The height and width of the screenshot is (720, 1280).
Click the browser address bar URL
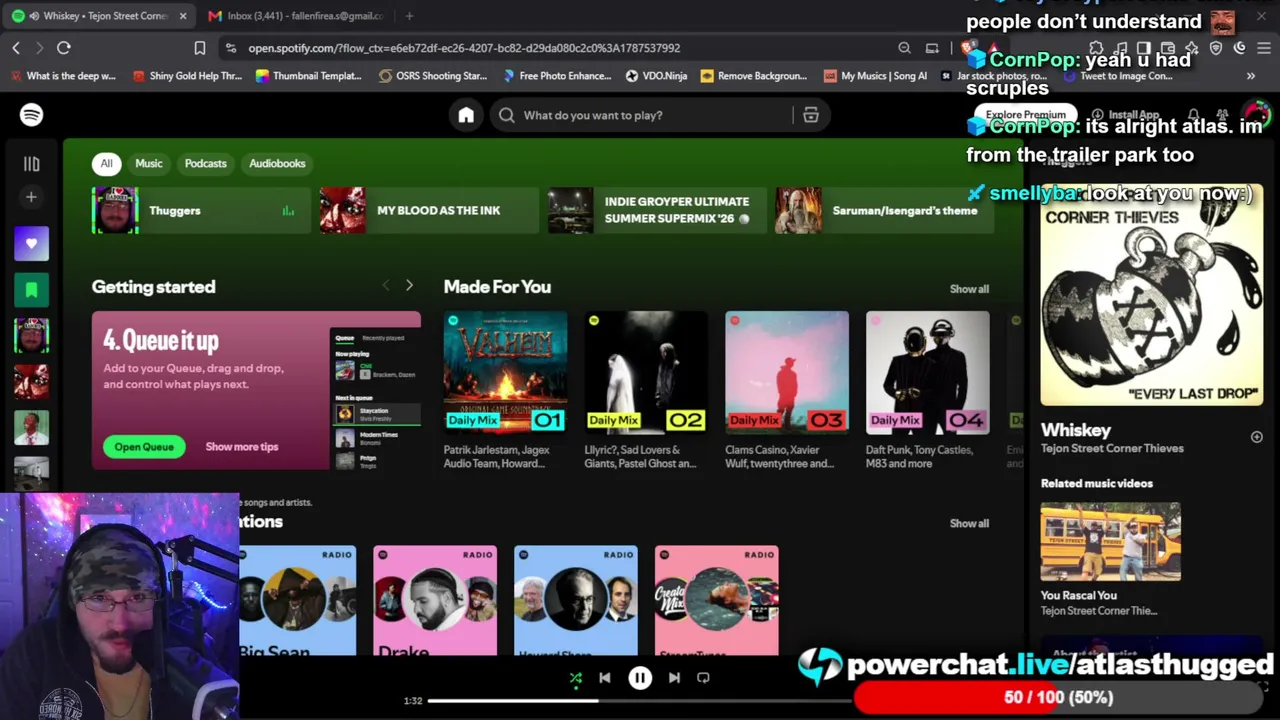[464, 48]
